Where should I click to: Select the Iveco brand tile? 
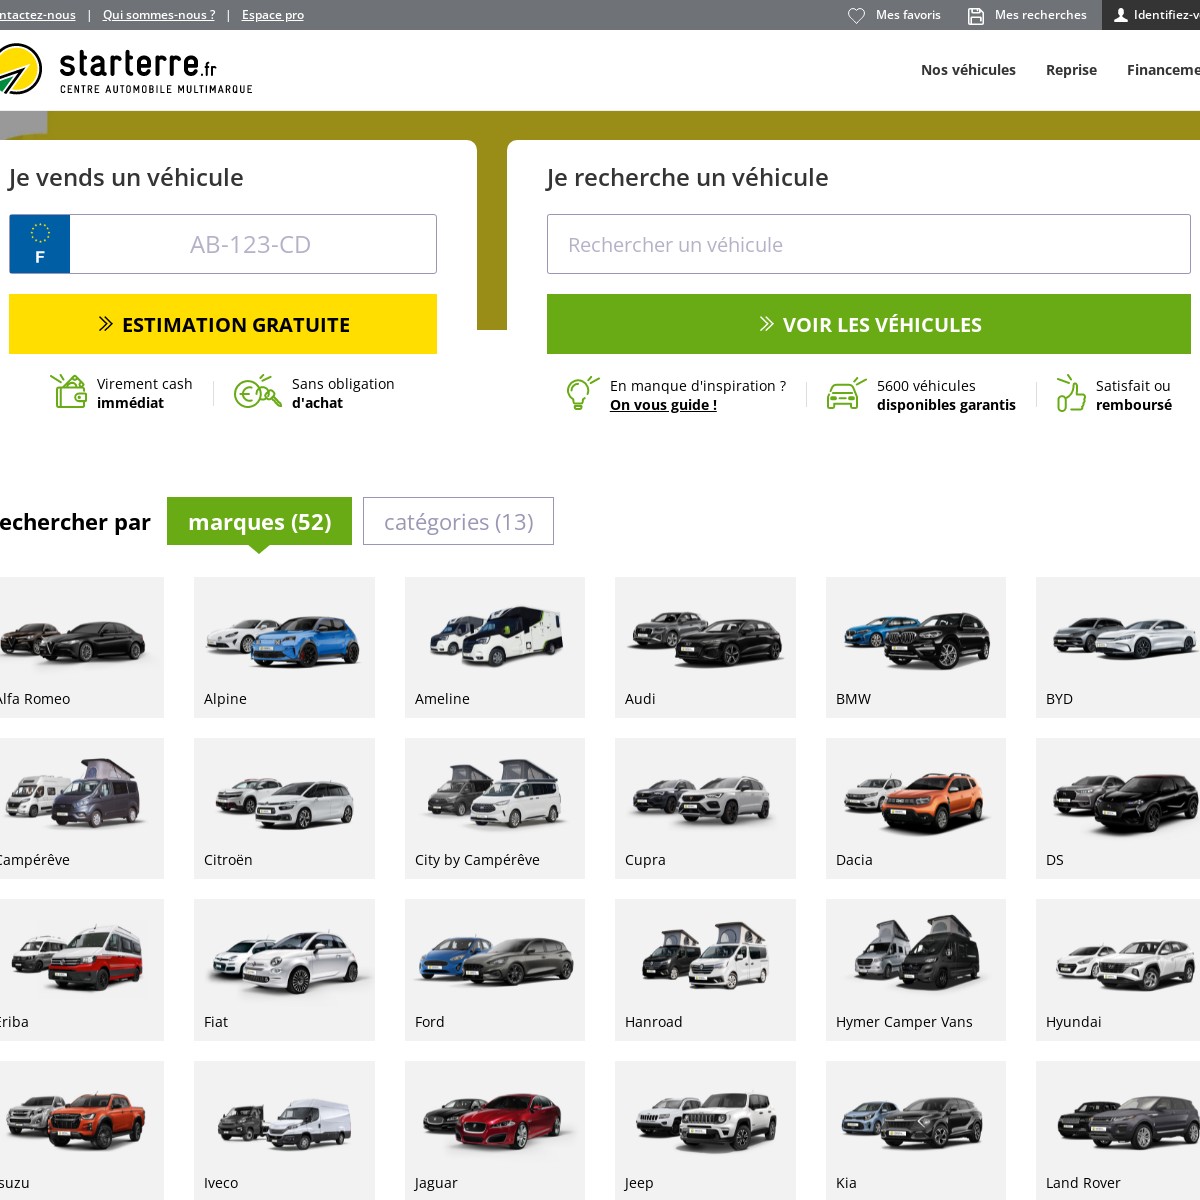[x=284, y=1130]
